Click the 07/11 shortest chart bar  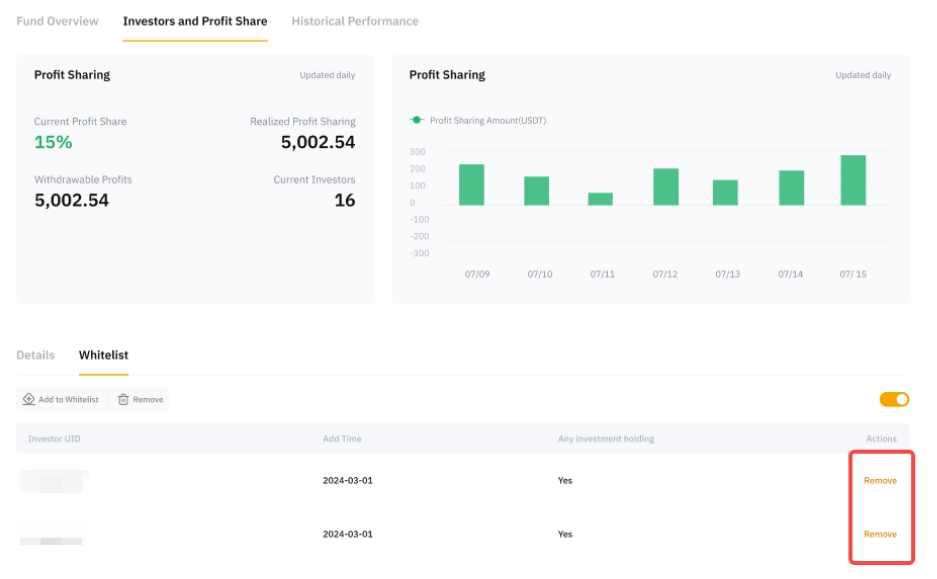600,198
